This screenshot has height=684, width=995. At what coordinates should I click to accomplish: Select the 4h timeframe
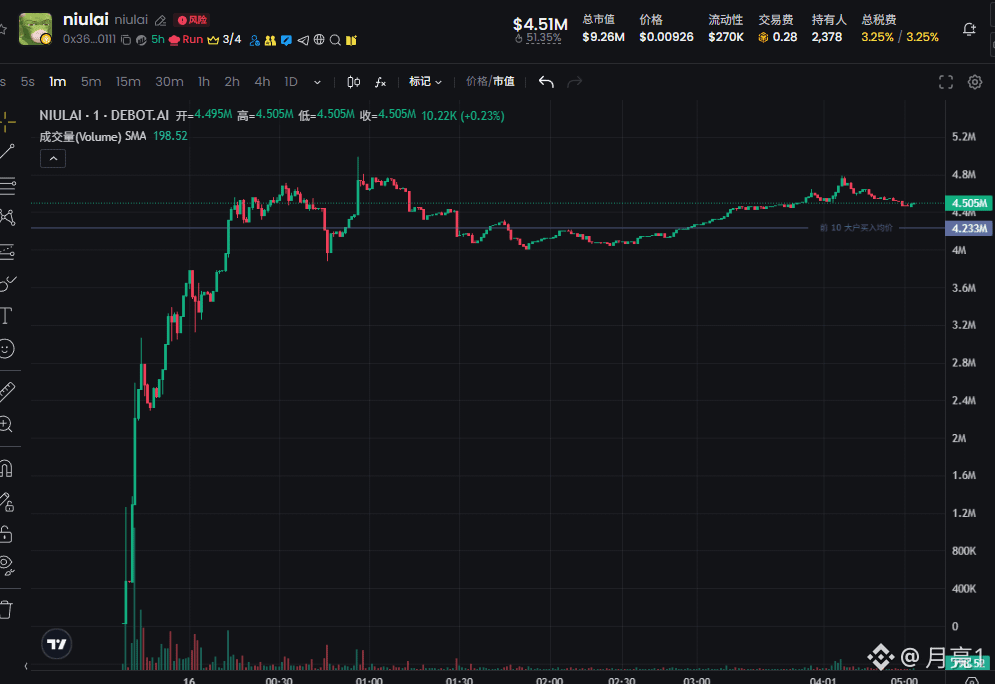262,82
